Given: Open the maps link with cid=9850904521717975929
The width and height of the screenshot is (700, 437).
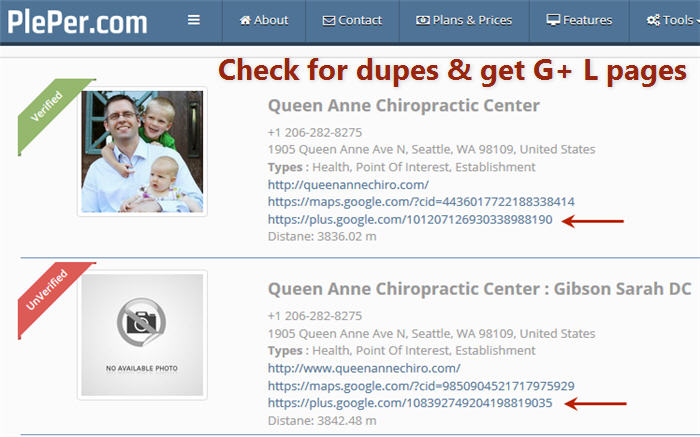Looking at the screenshot, I should (x=421, y=386).
